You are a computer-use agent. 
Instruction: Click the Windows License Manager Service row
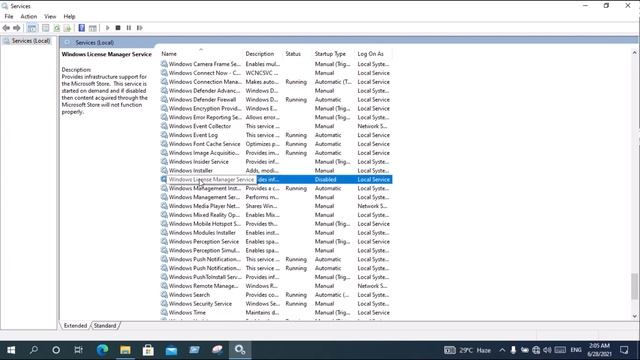[x=276, y=180]
